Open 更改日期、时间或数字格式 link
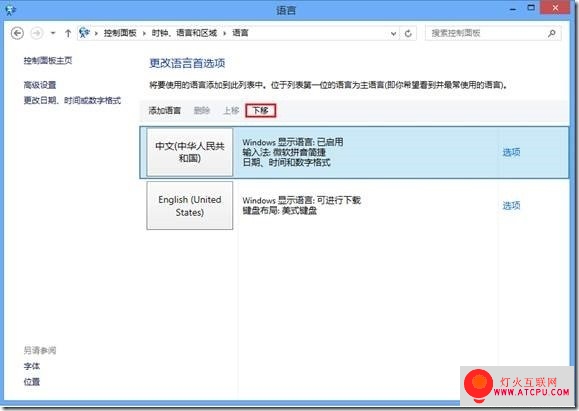This screenshot has width=579, height=411. (72, 100)
